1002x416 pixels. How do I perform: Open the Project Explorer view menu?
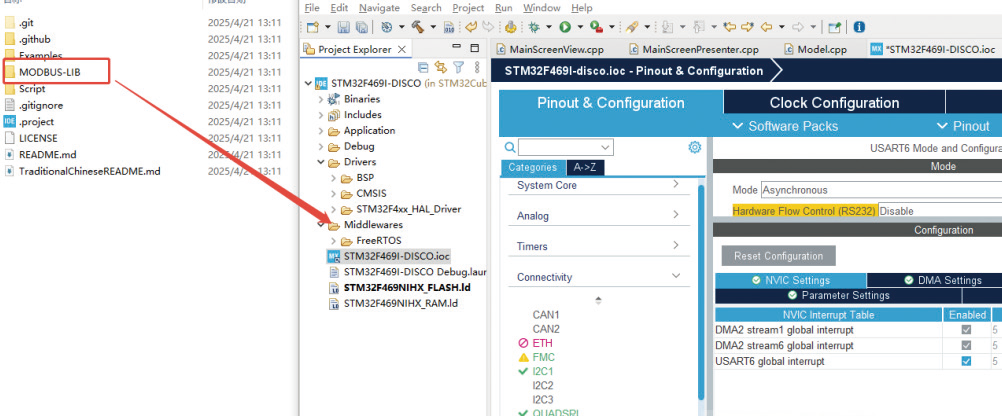pyautogui.click(x=477, y=67)
